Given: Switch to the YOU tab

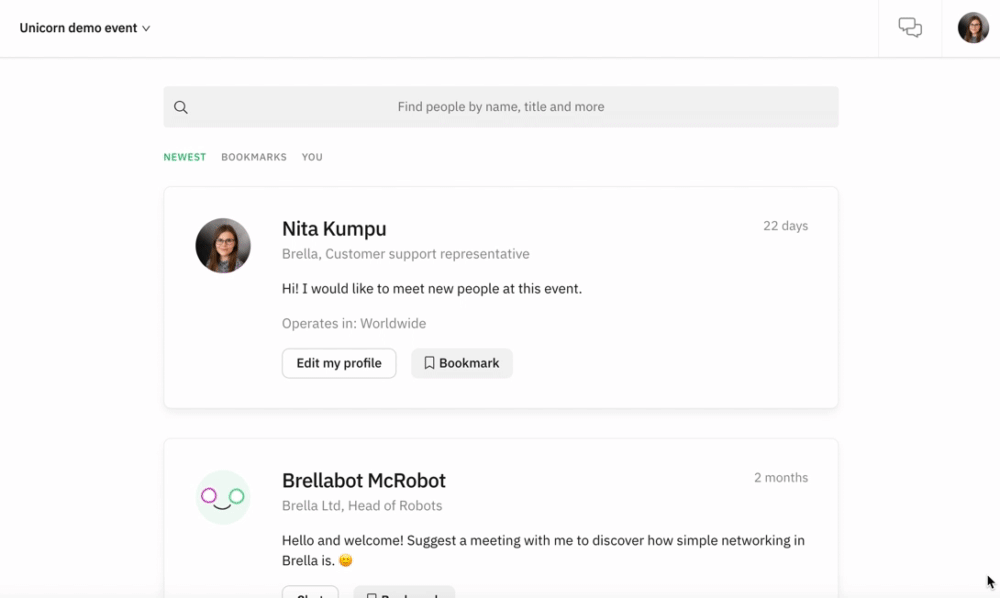Looking at the screenshot, I should pyautogui.click(x=312, y=157).
